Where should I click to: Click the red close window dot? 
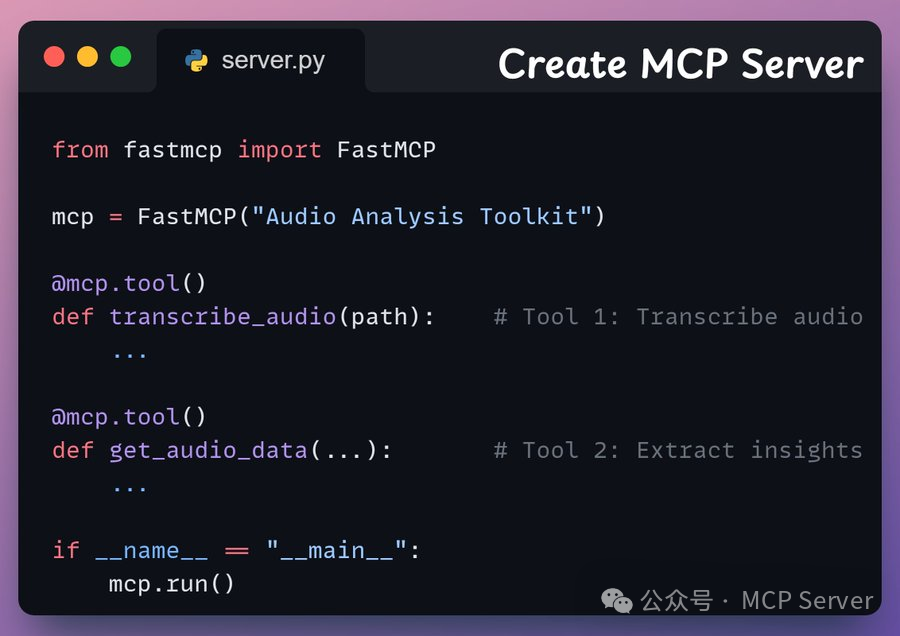click(55, 57)
